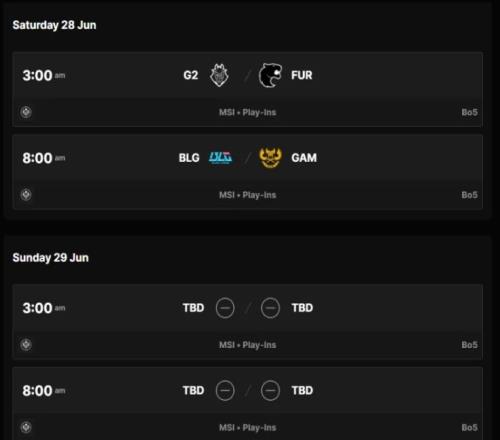Image resolution: width=500 pixels, height=440 pixels.
Task: Click MSI league icon in BLG match
Action: 26,195
